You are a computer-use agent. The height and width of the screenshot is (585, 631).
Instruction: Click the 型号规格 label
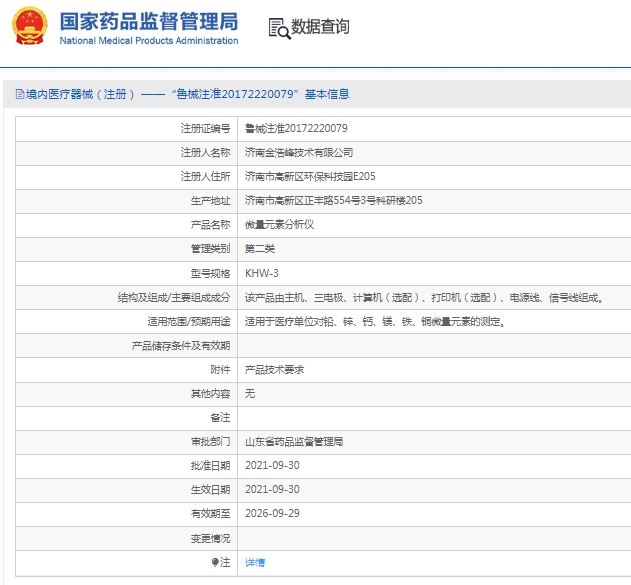point(210,273)
